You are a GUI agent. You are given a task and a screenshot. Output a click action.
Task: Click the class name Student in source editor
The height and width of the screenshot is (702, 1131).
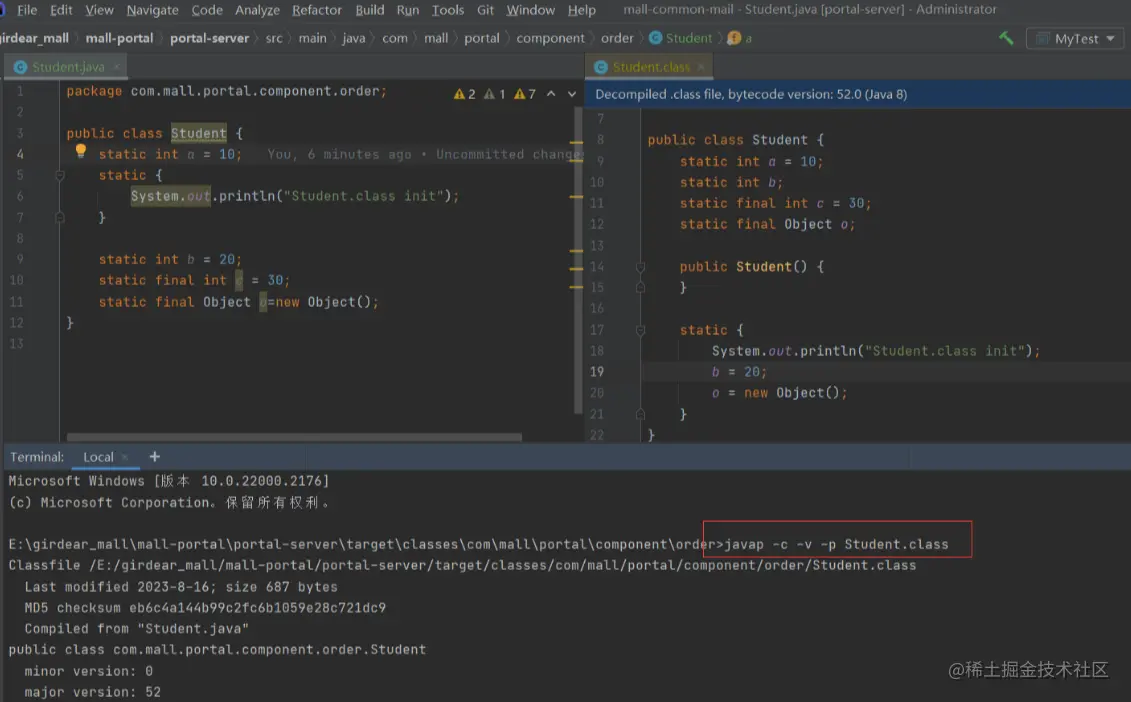pyautogui.click(x=198, y=133)
